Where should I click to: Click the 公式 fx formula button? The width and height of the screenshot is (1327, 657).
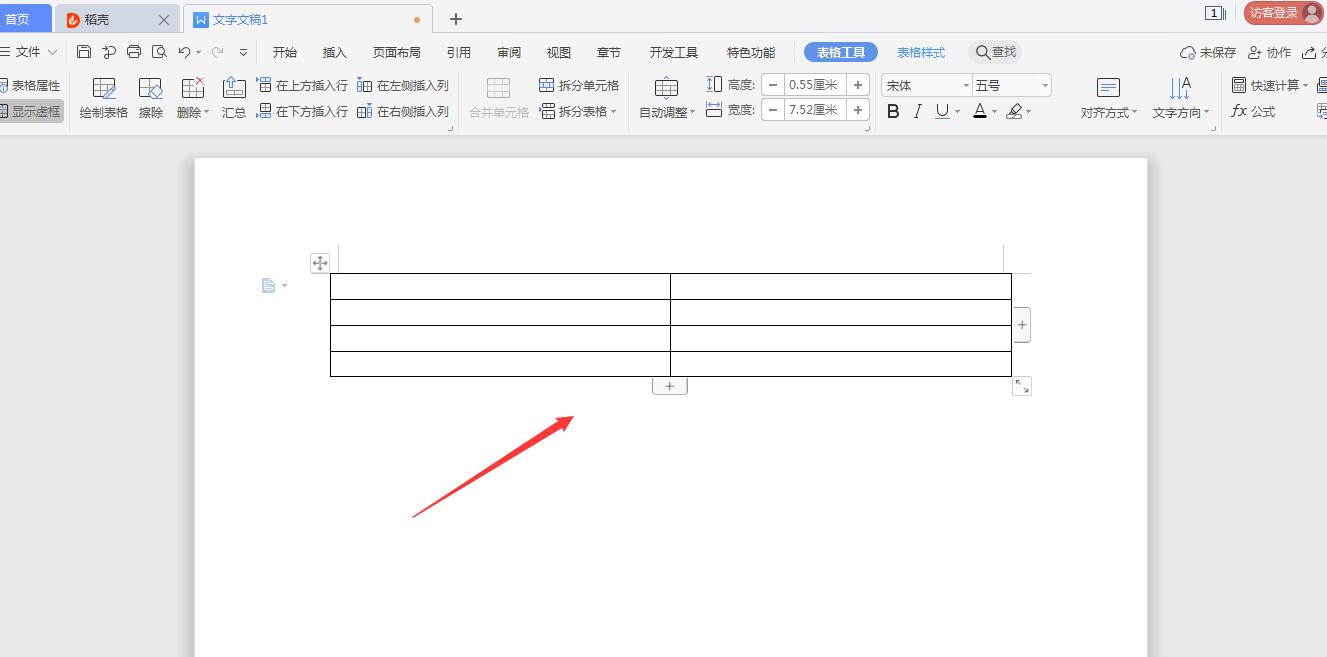[x=1253, y=111]
